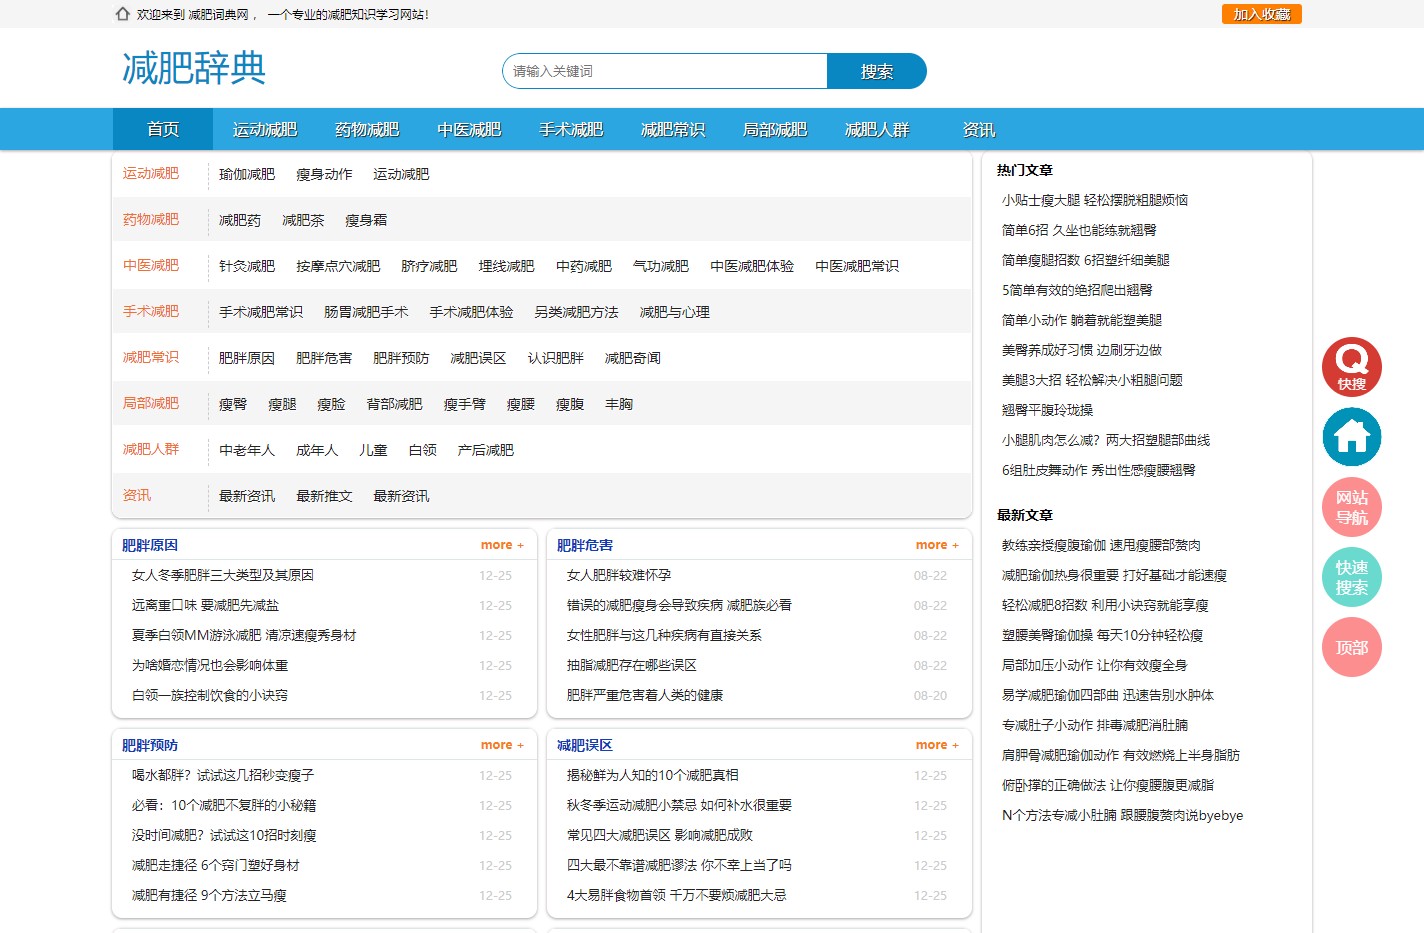Open the 肥胖原因 panel heading
The width and height of the screenshot is (1424, 933).
(150, 545)
